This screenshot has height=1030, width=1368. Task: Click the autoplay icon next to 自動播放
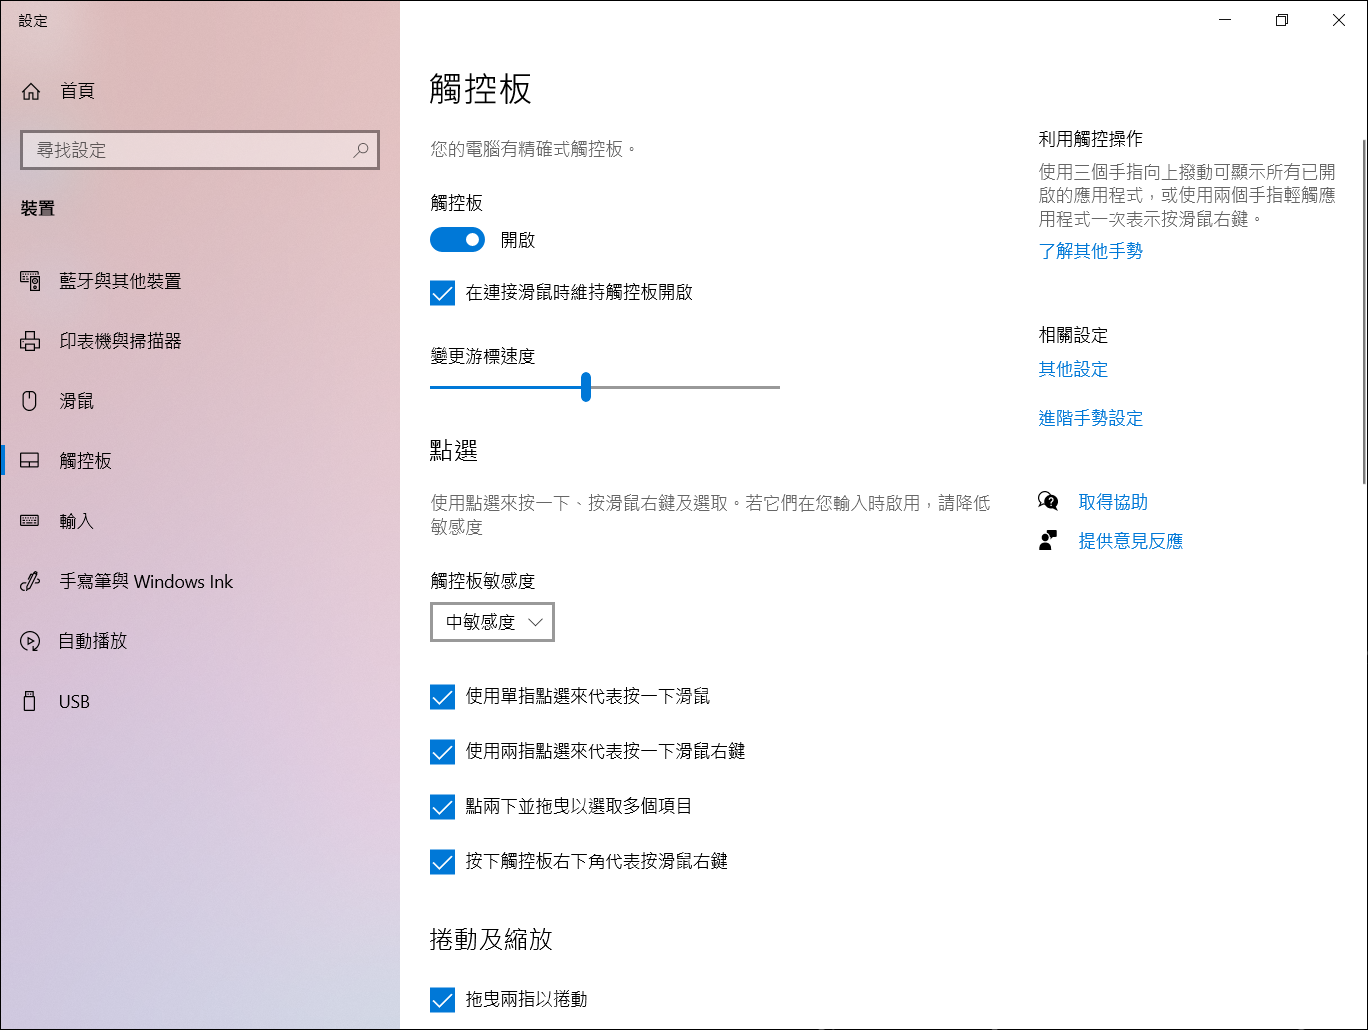[30, 641]
